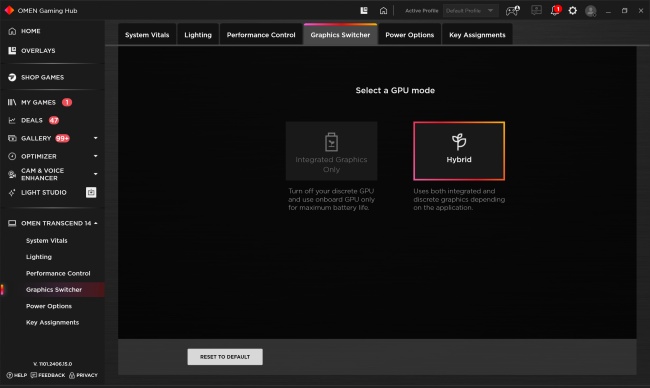Open Privacy lock icon link
The width and height of the screenshot is (650, 388).
[72, 375]
